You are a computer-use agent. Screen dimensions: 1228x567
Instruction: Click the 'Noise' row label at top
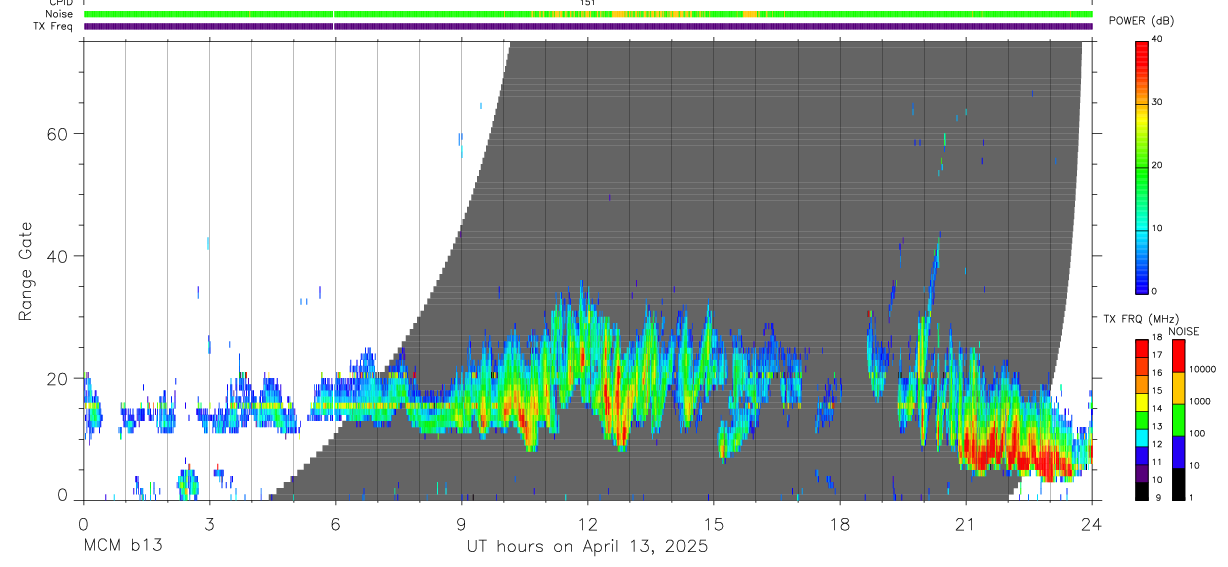pyautogui.click(x=59, y=14)
